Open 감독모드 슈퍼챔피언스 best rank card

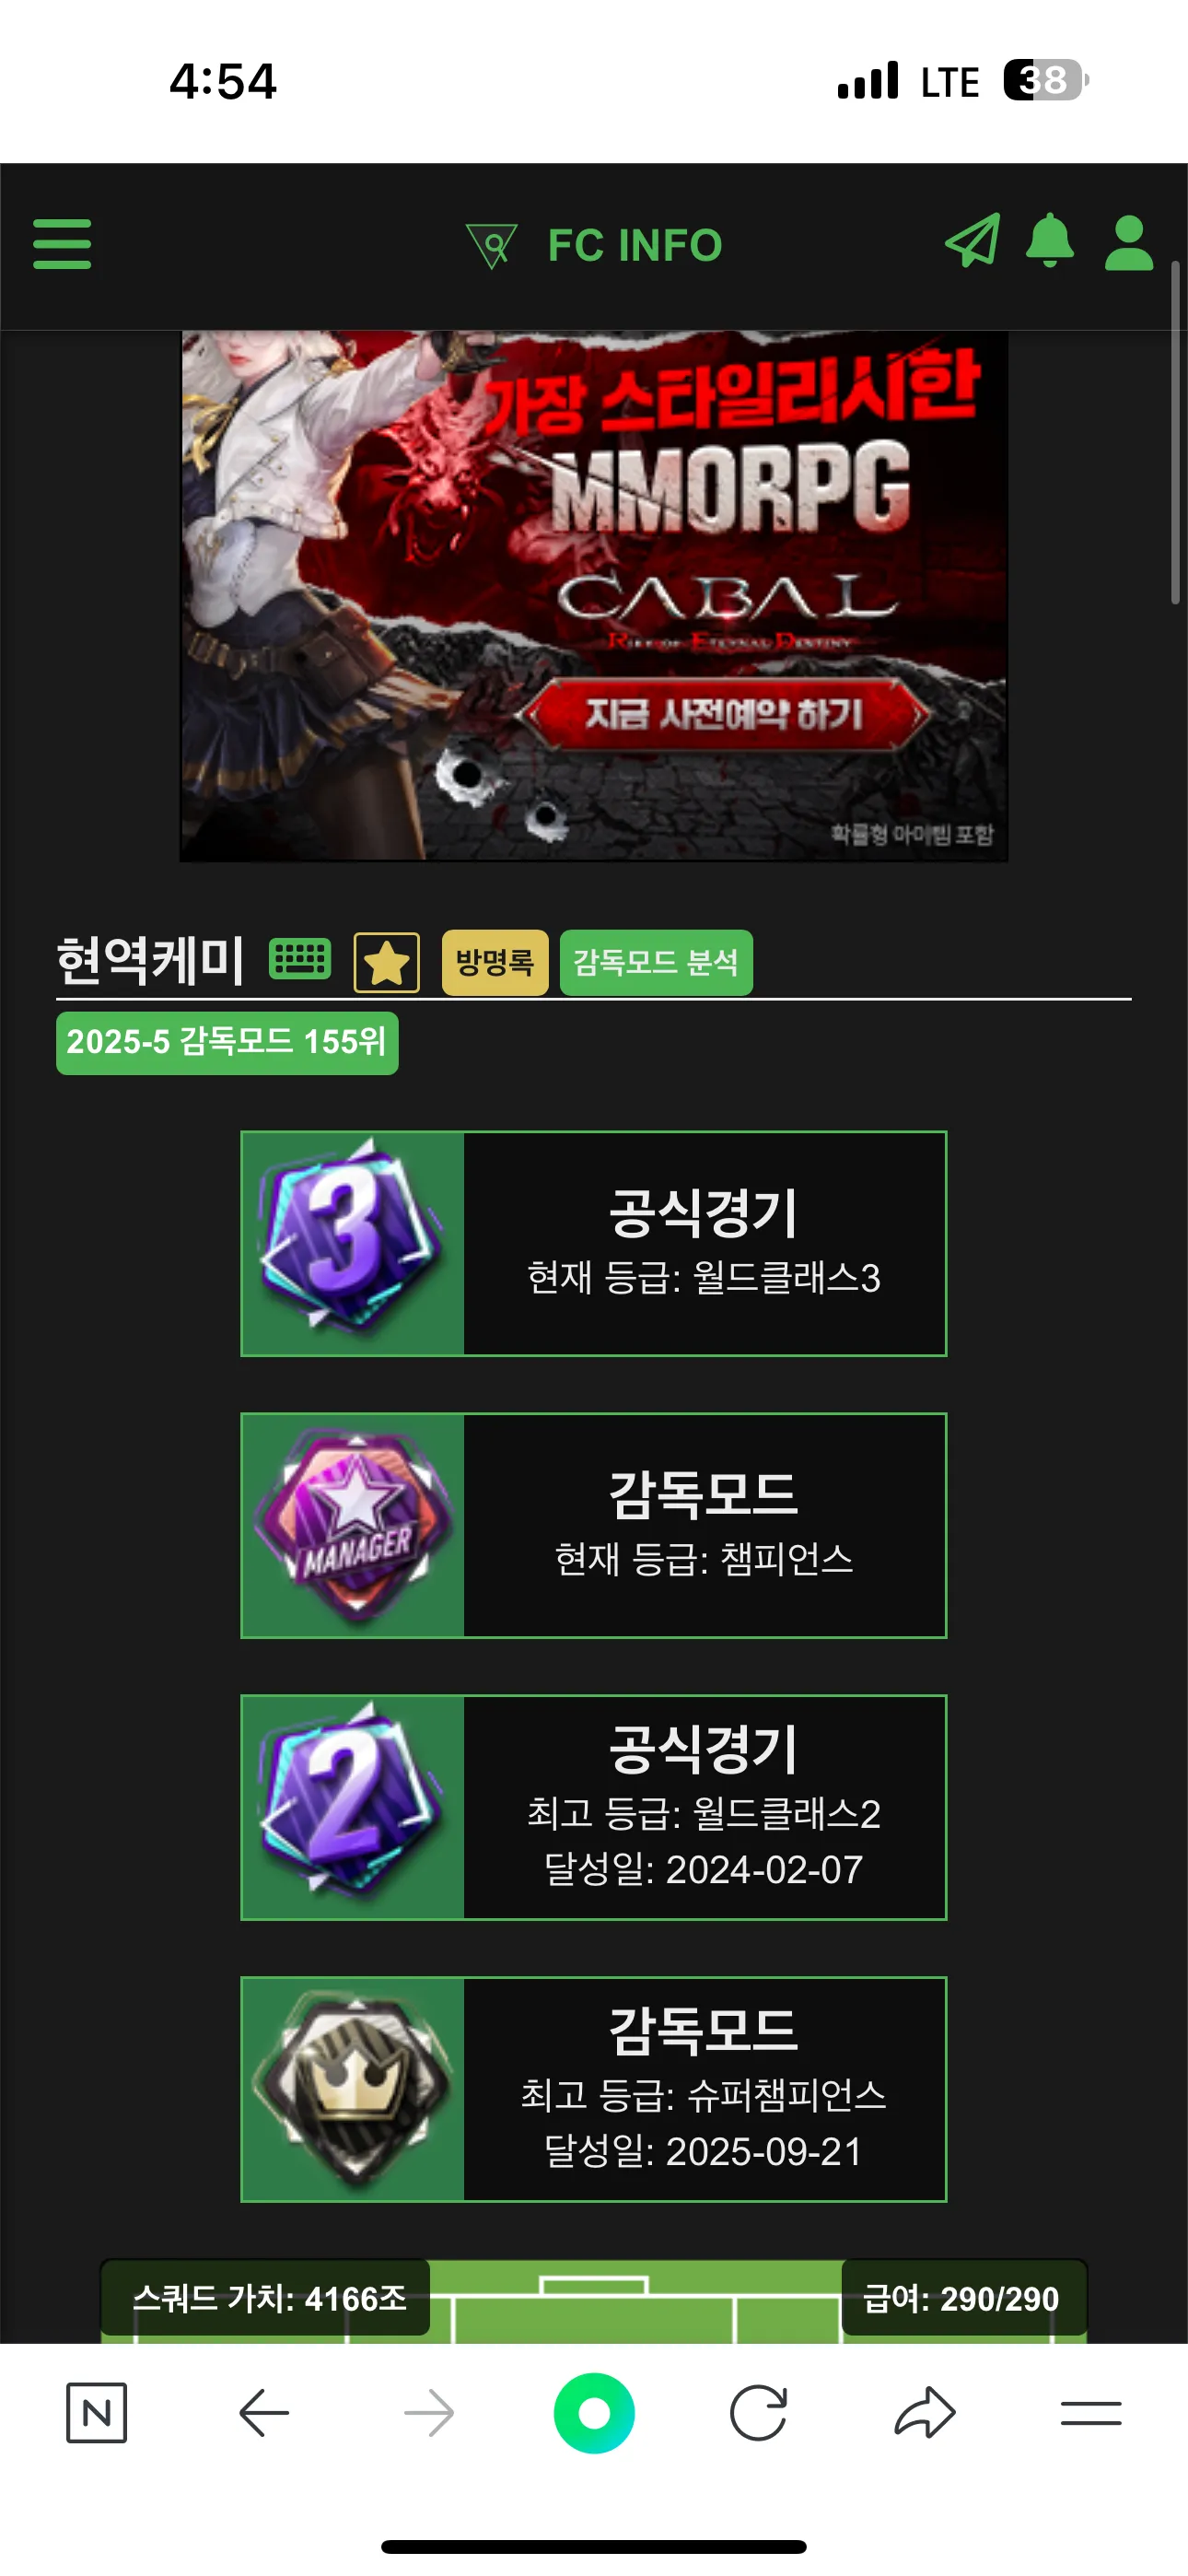[594, 2089]
